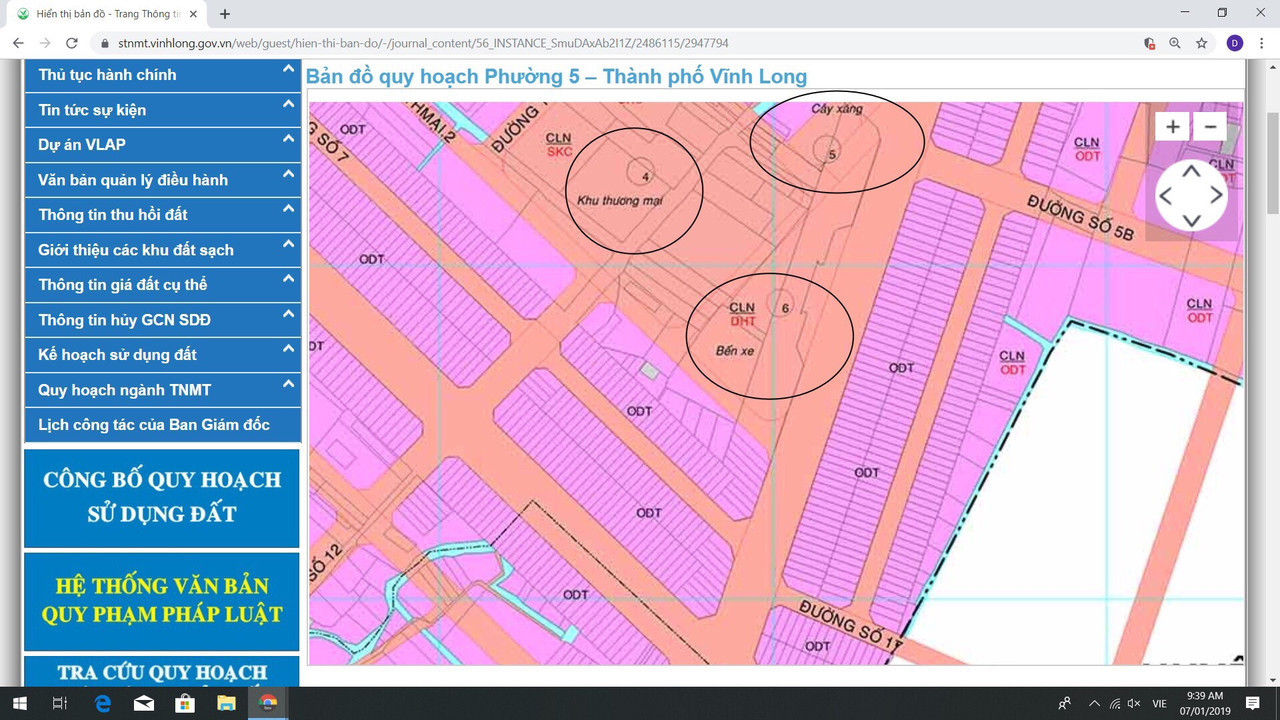Viewport: 1280px width, 720px height.
Task: Click the page title Bản đồ quy hoạch Phường 5
Action: point(556,77)
